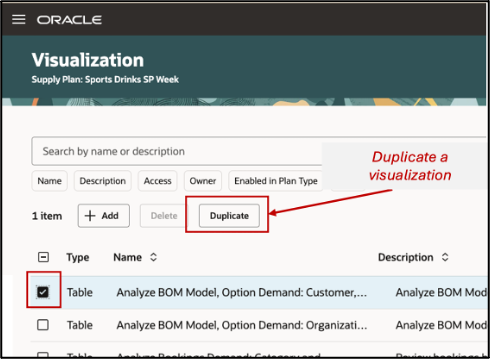Viewport: 490px width, 360px height.
Task: Choose the Owner filter chip
Action: coord(203,181)
